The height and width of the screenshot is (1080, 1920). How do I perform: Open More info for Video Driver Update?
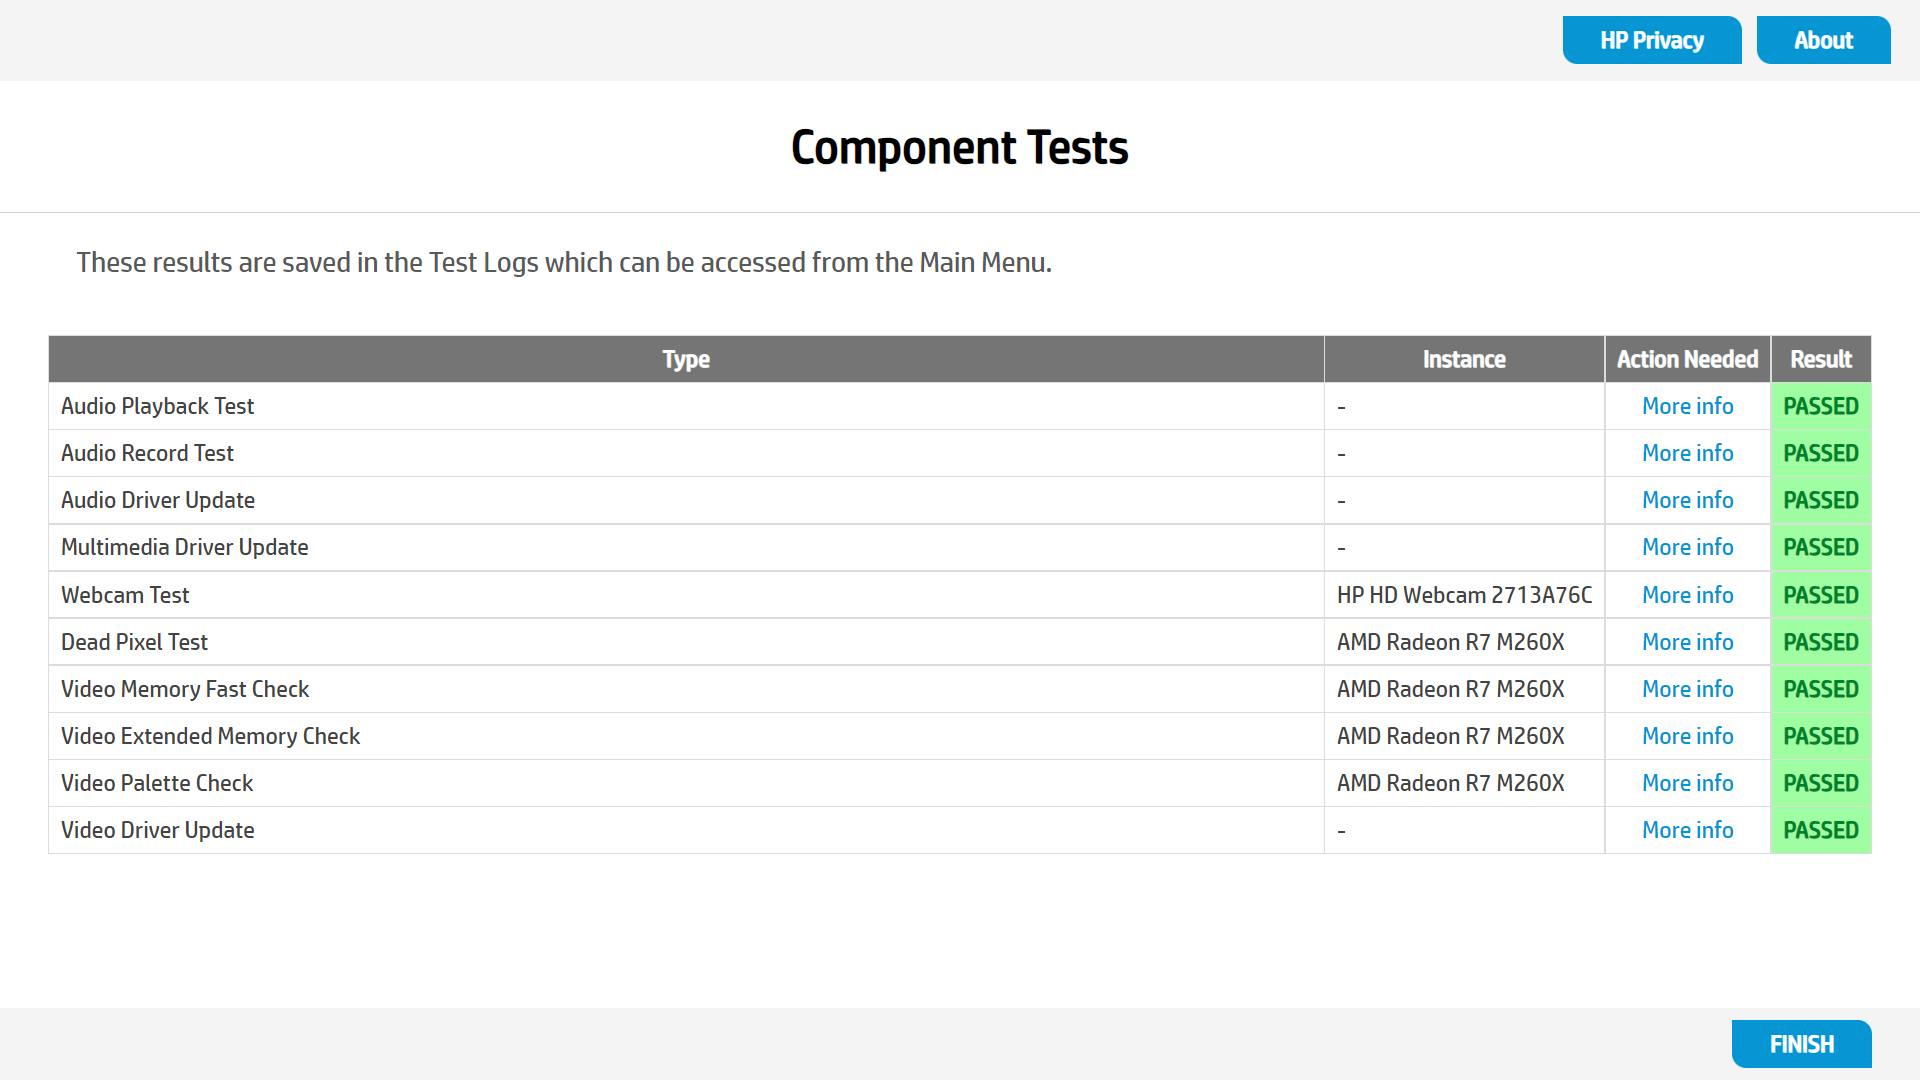[x=1687, y=830]
